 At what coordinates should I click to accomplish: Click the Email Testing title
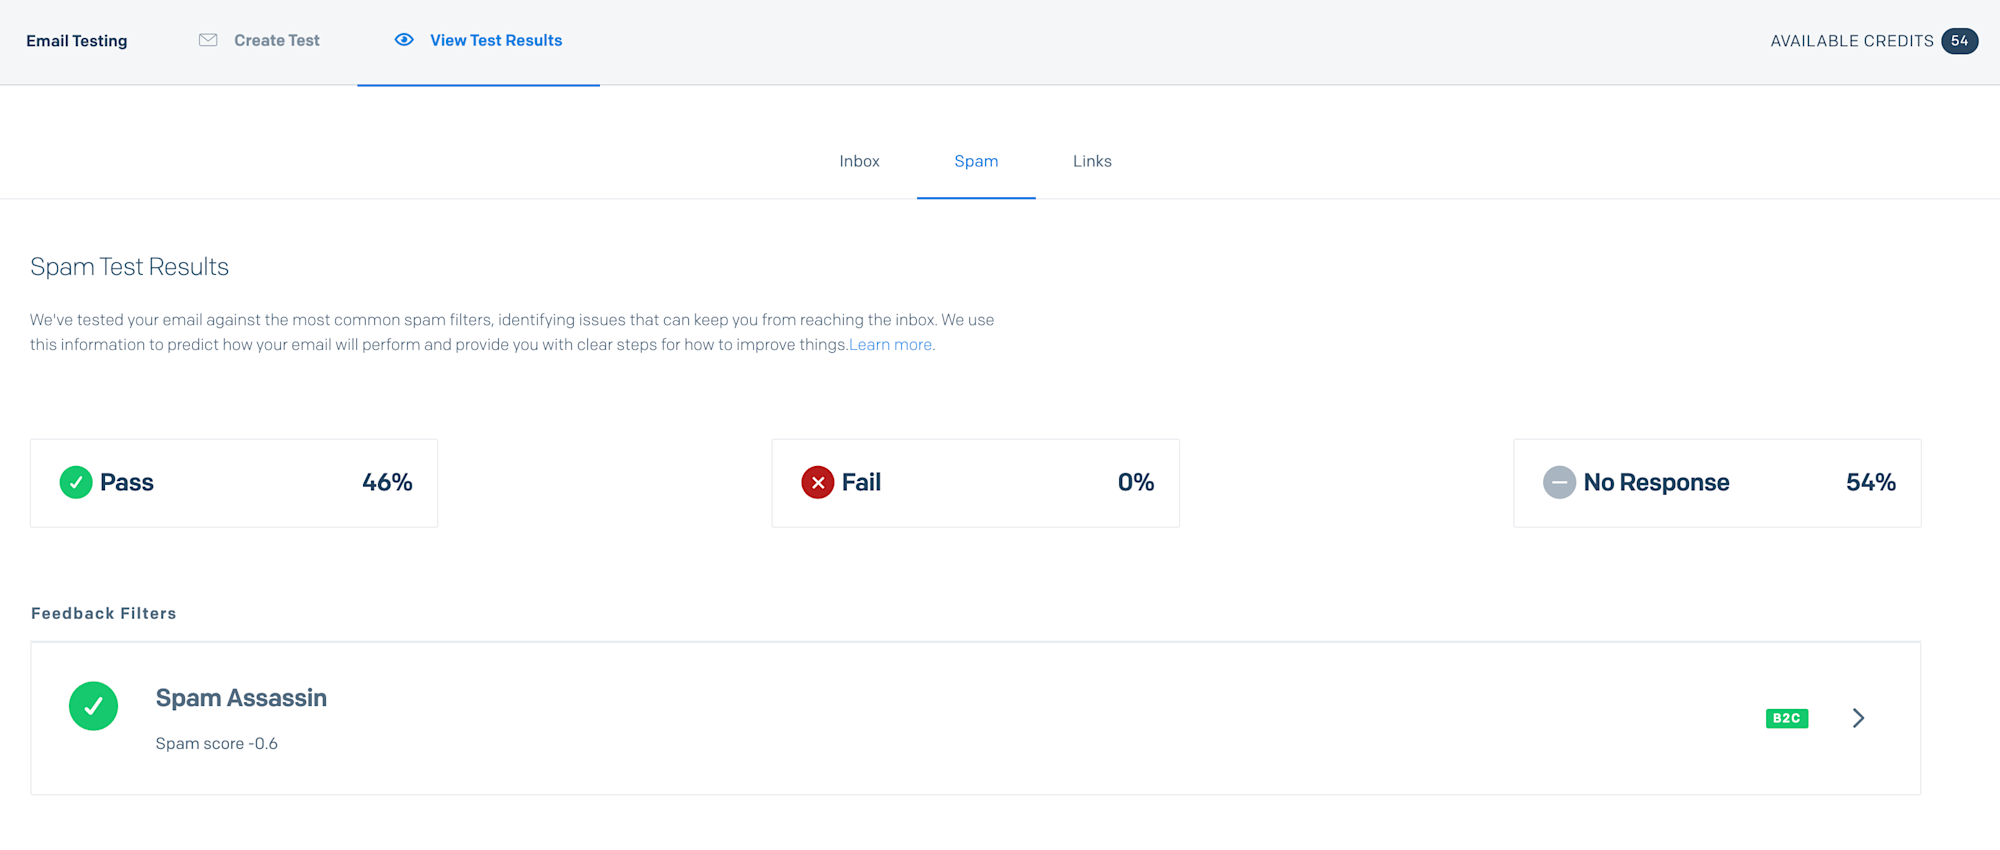(77, 41)
